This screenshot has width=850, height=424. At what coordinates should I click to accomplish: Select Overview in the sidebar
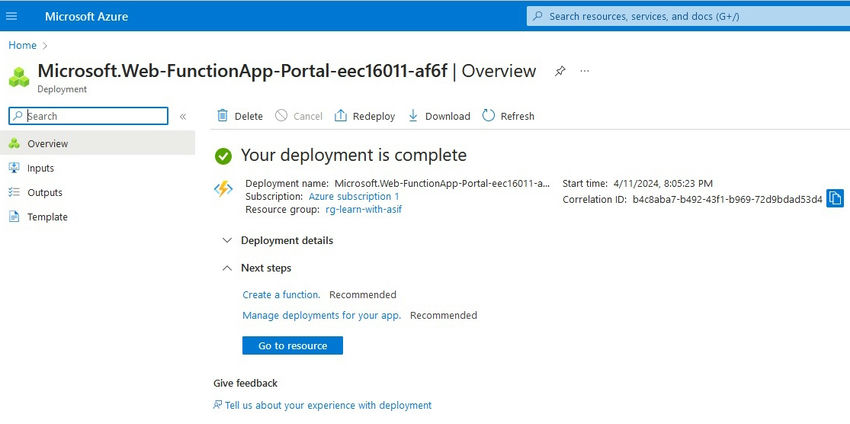pyautogui.click(x=48, y=144)
